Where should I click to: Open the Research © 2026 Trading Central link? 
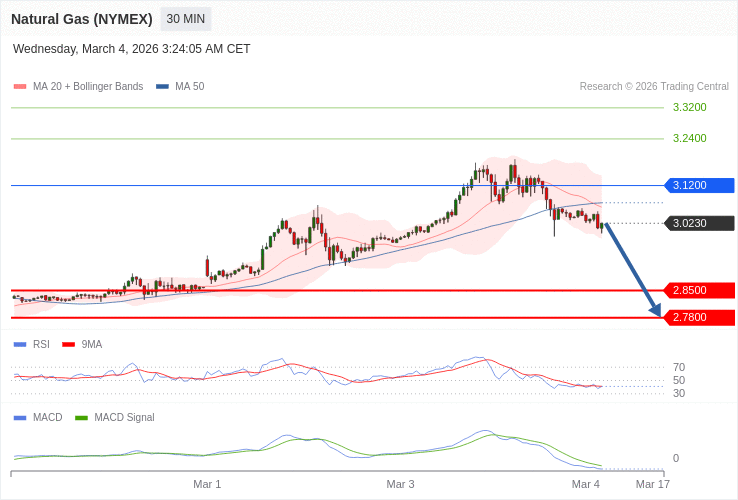tap(654, 87)
